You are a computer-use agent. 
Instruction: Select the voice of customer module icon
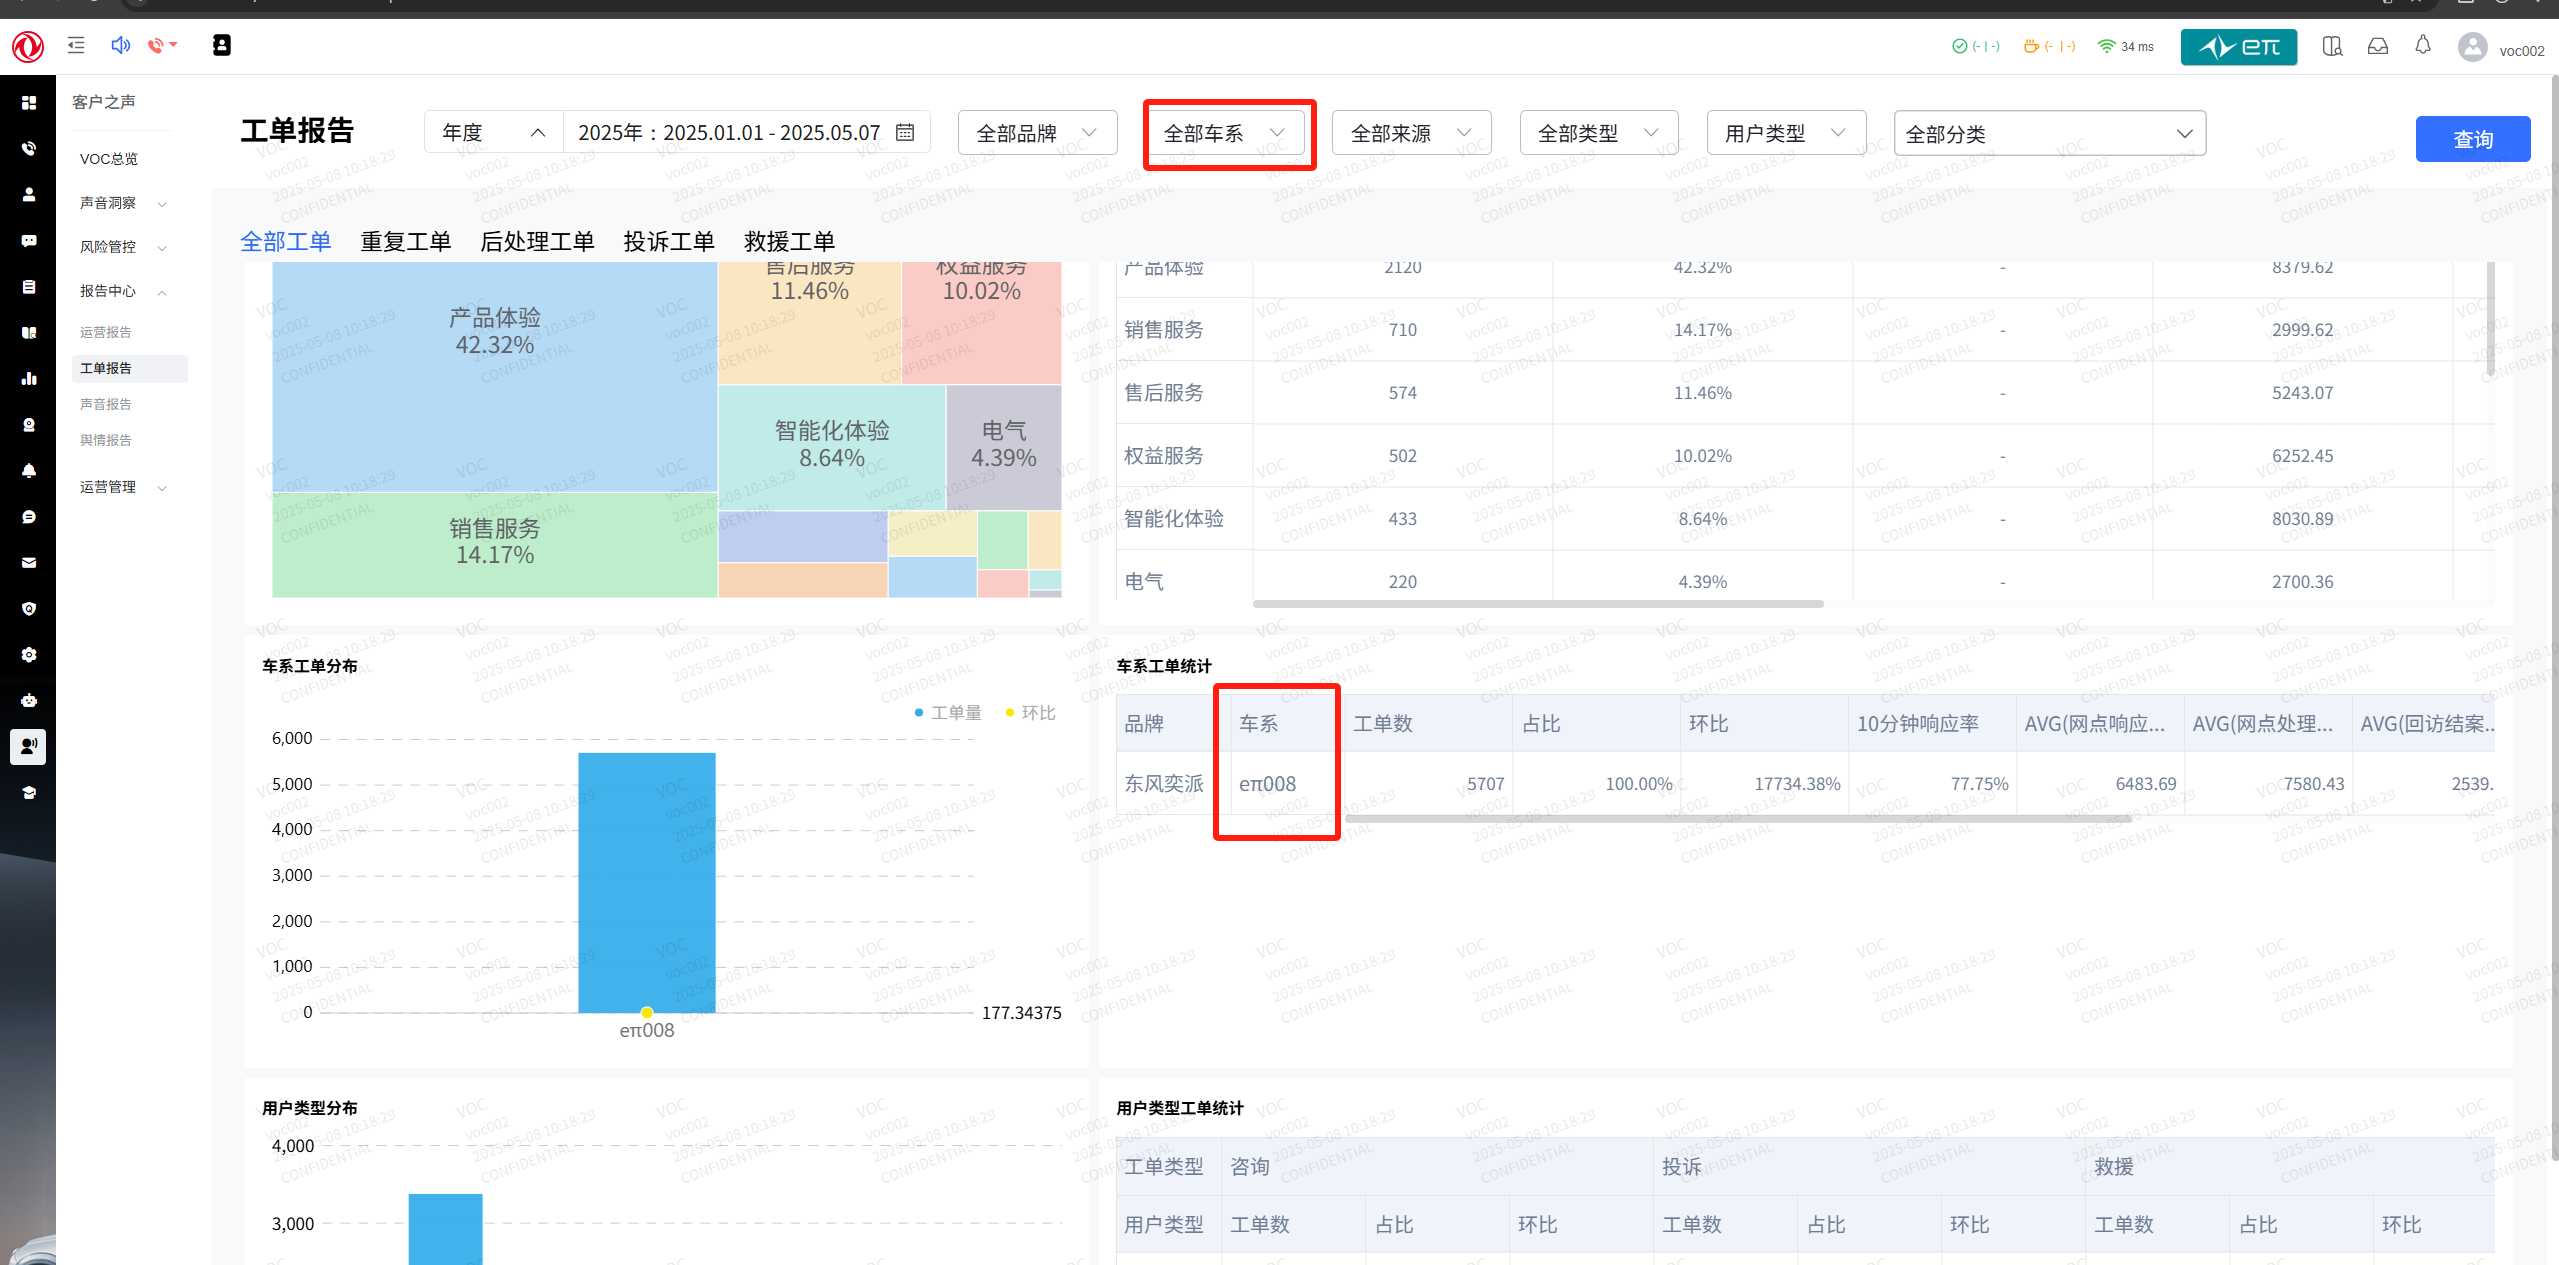click(28, 746)
